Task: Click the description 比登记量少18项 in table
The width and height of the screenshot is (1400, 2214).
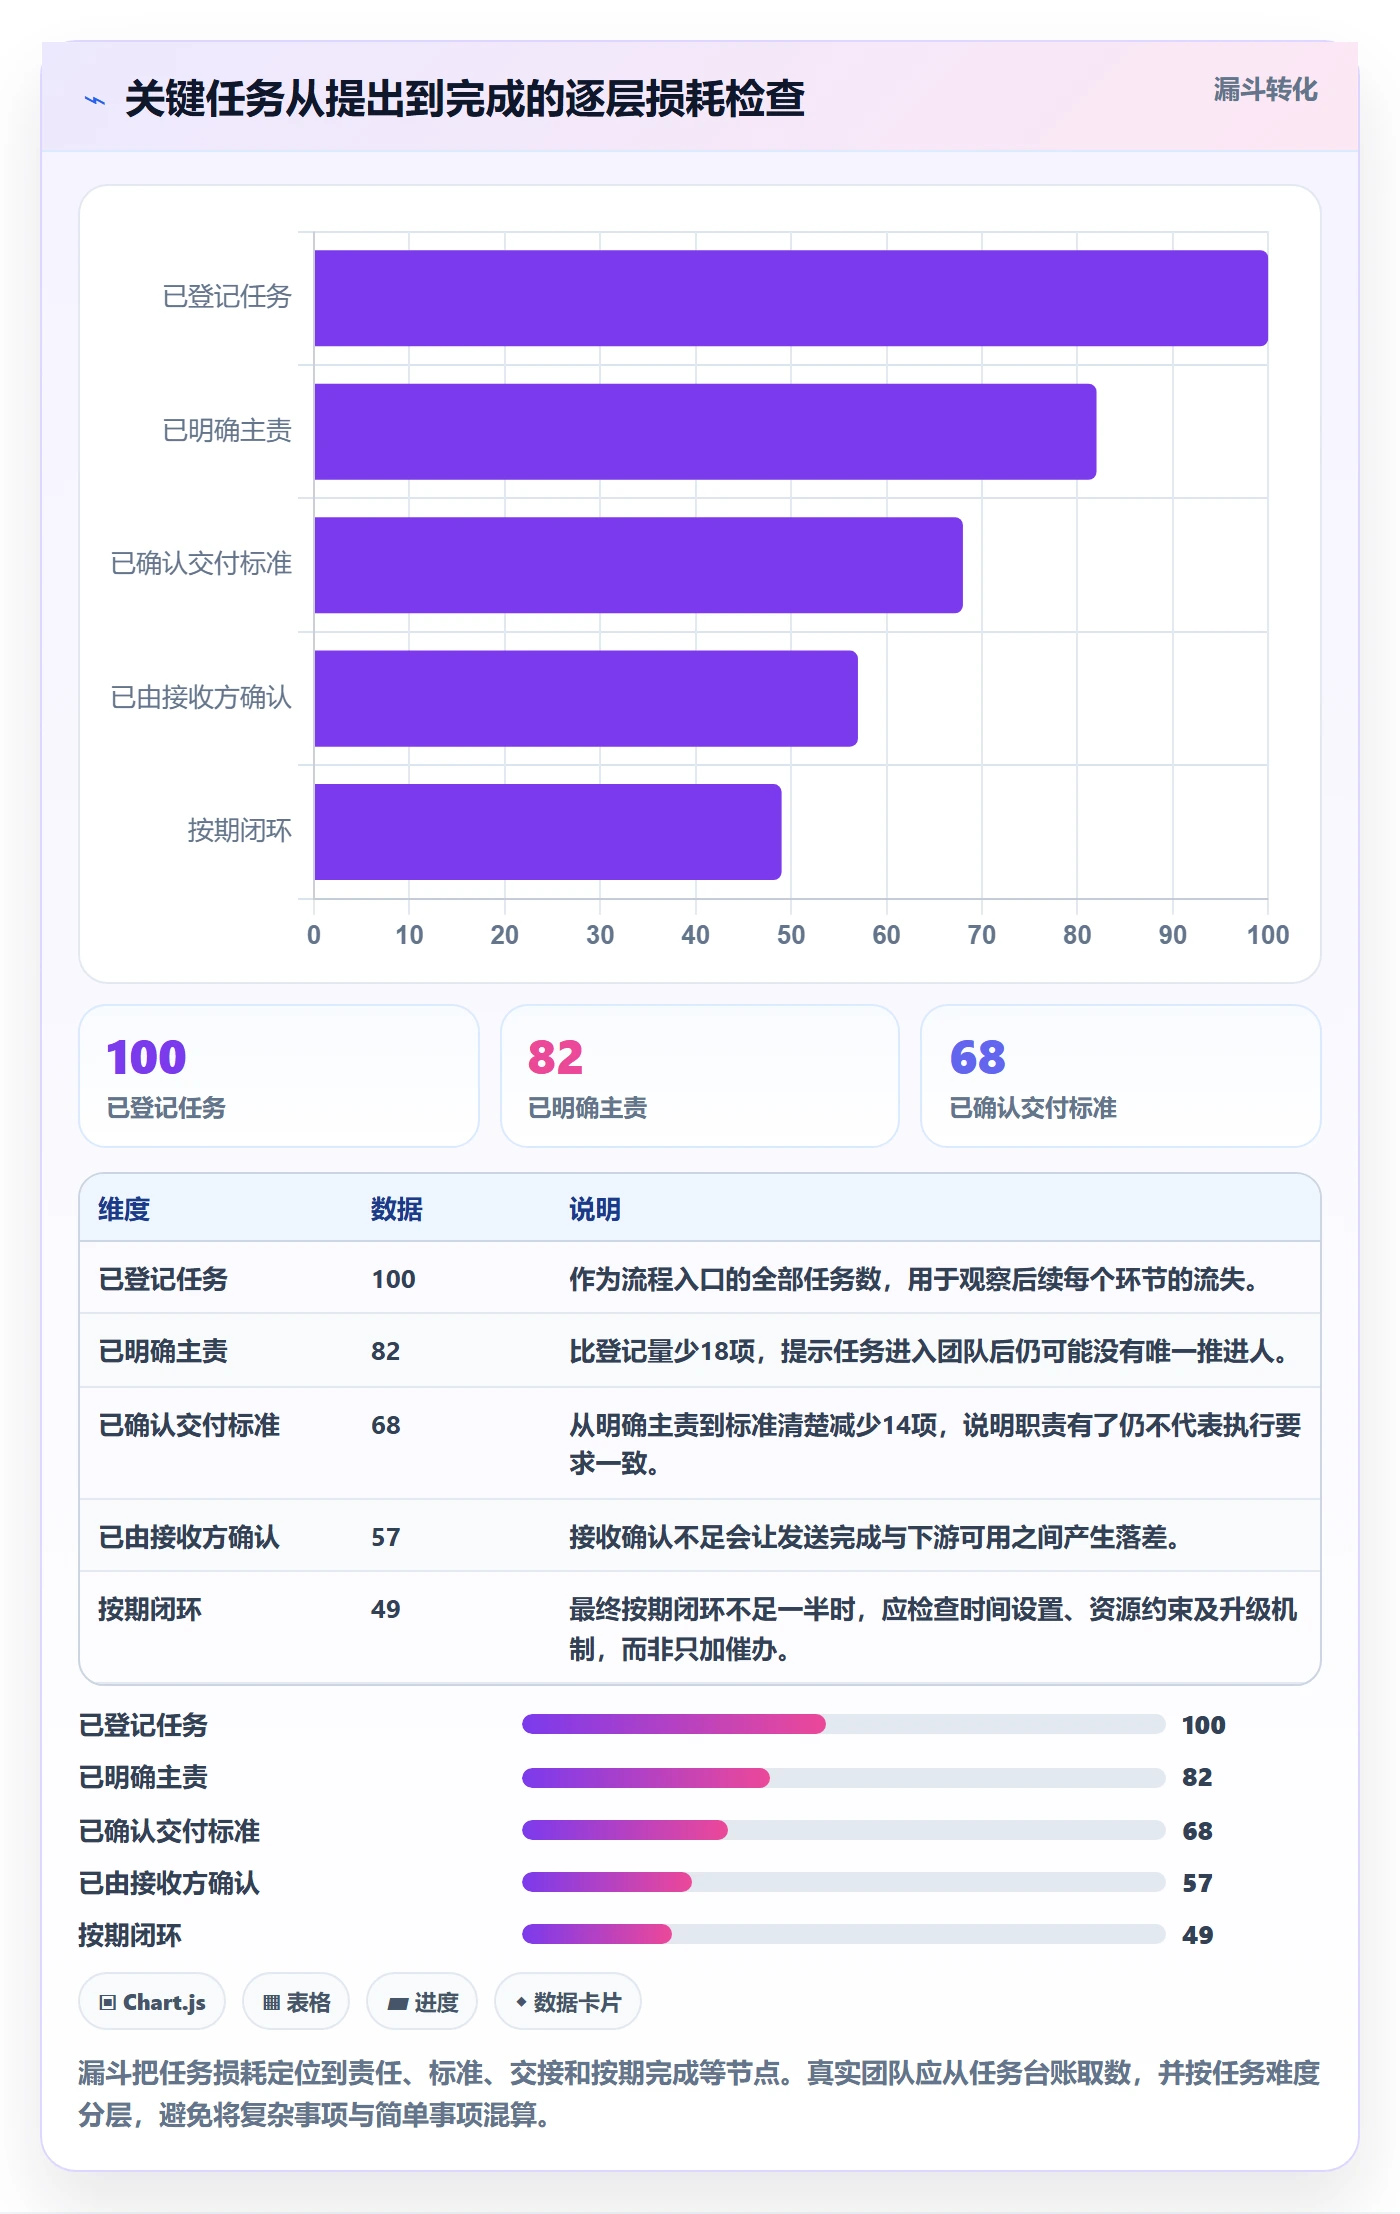Action: (929, 1351)
